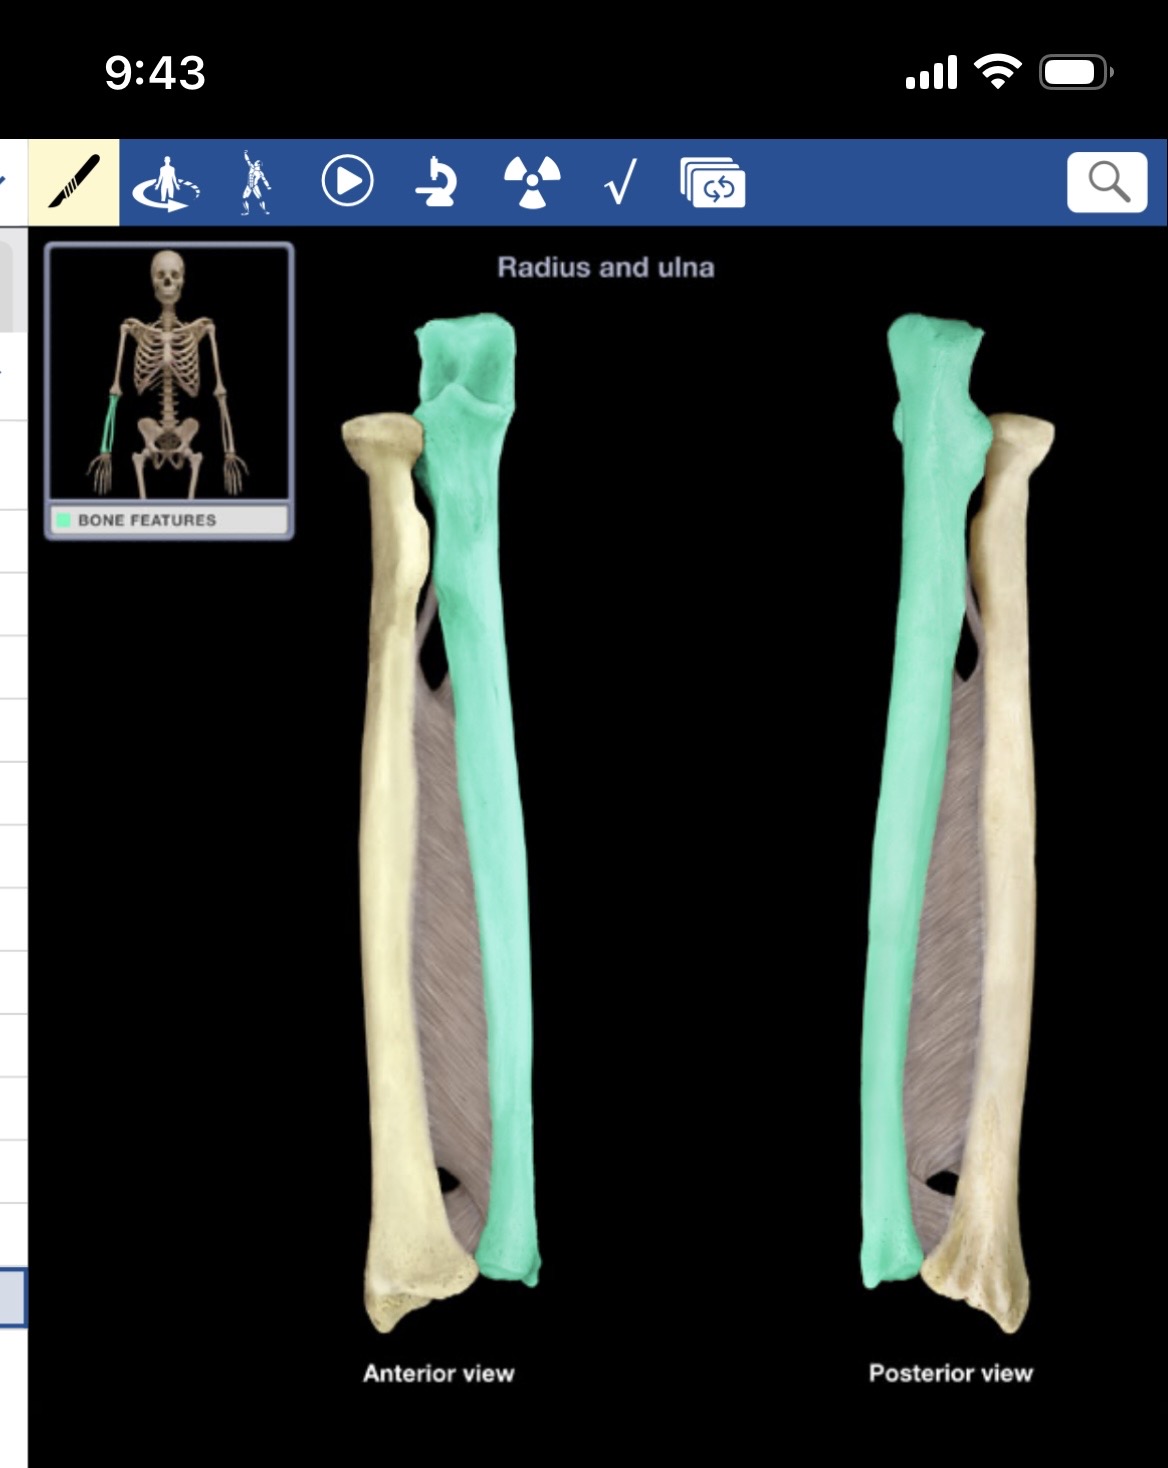
Task: Select the beige radius in anterior view
Action: coord(390,870)
